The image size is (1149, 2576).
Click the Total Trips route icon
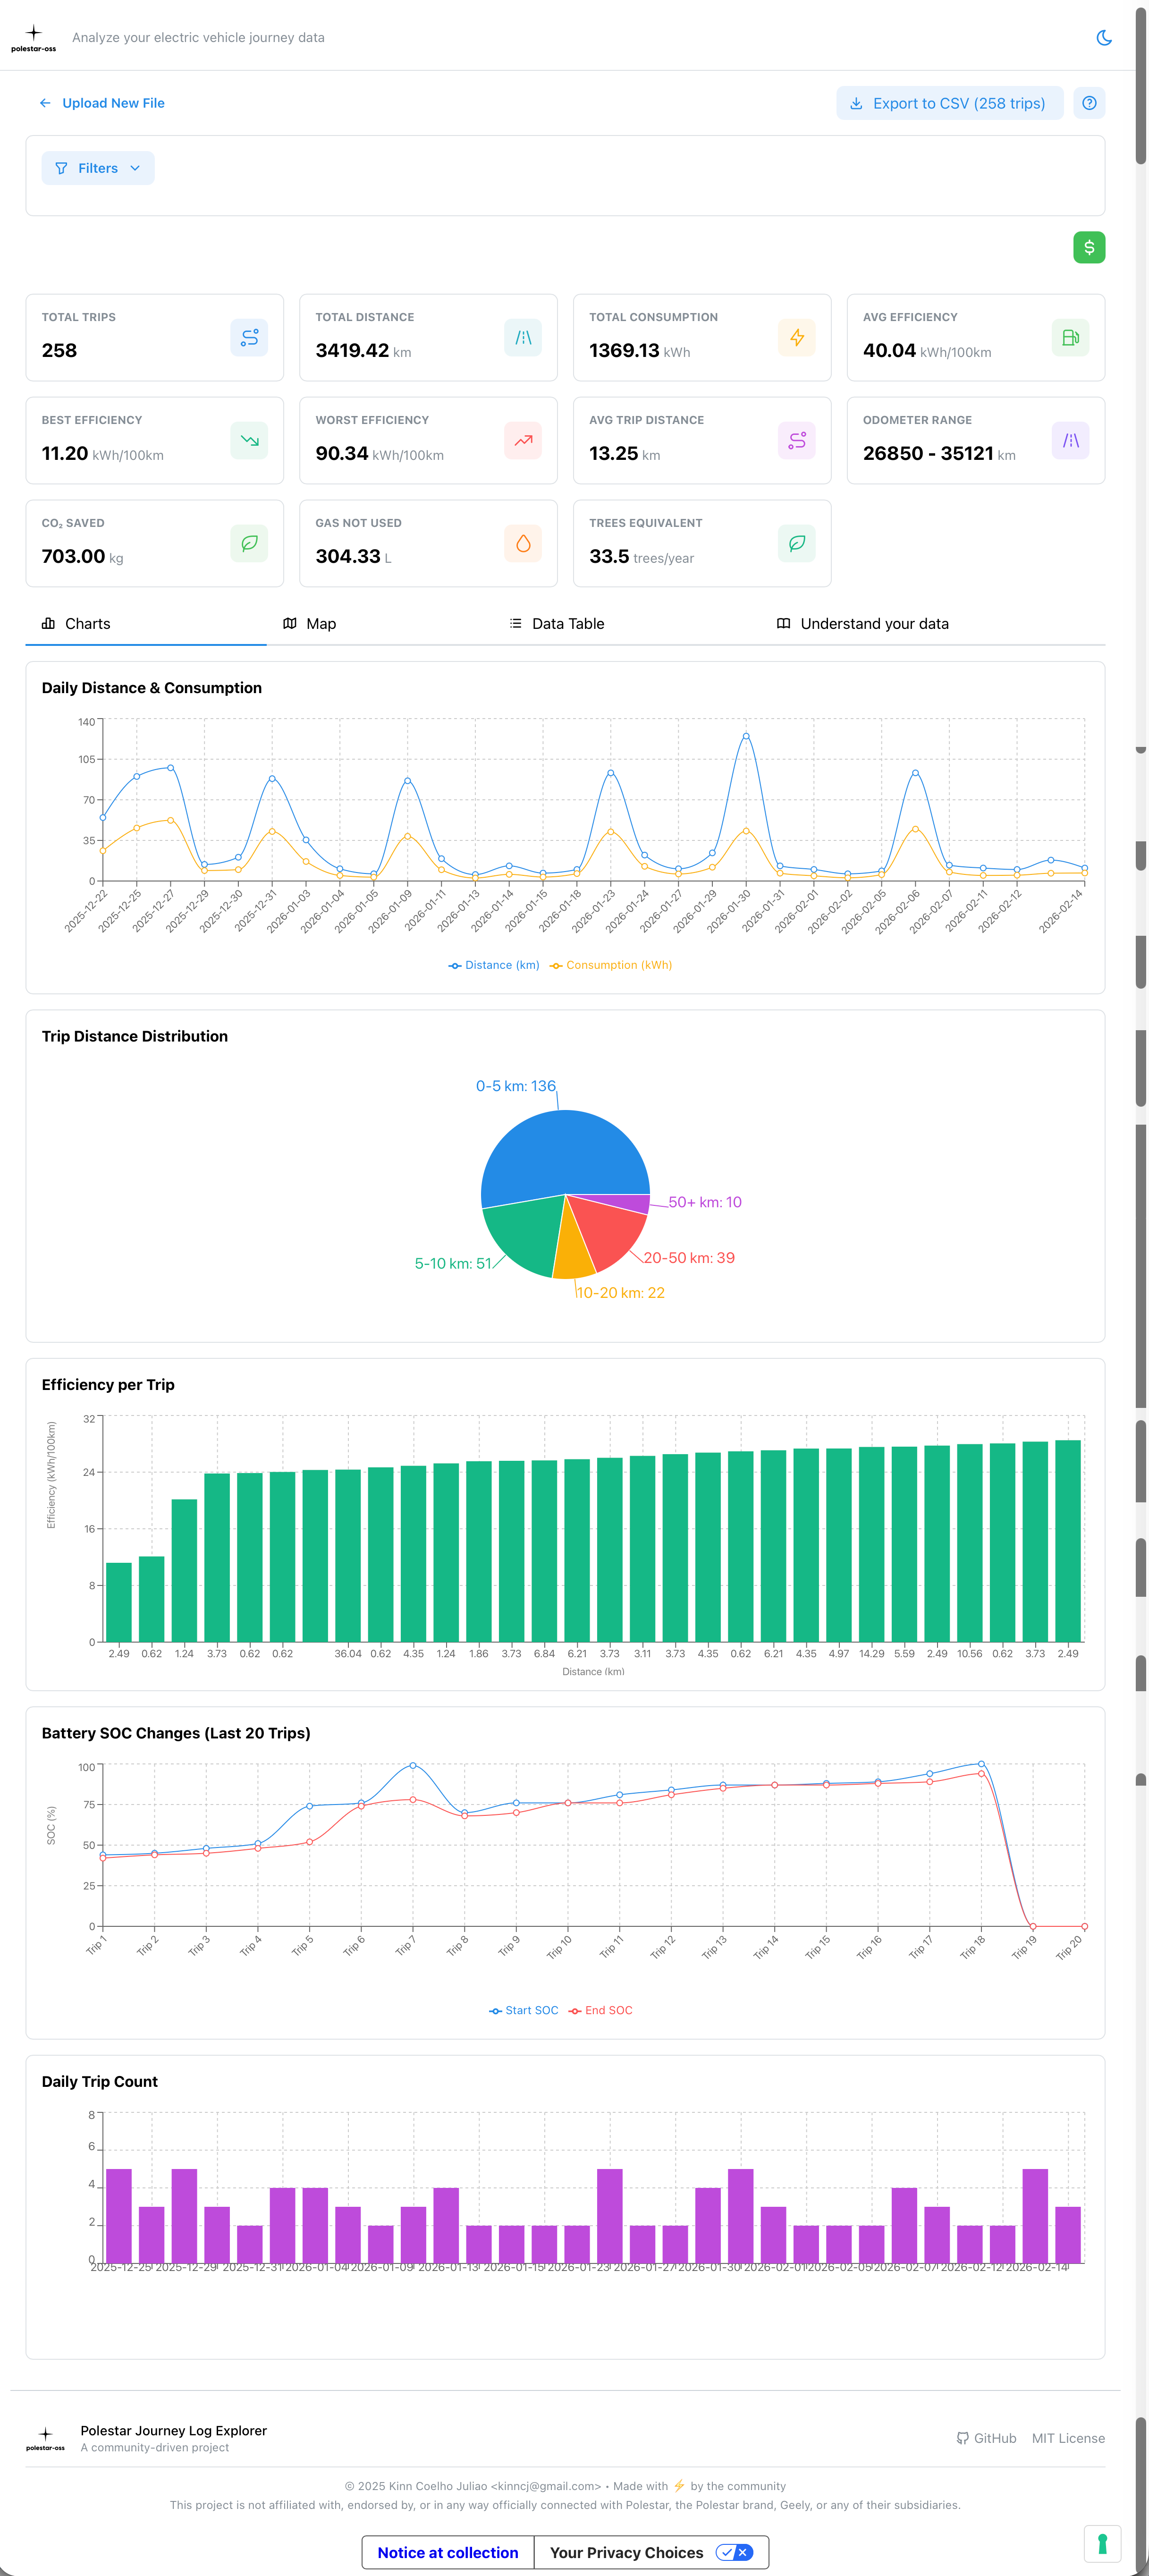(x=249, y=338)
